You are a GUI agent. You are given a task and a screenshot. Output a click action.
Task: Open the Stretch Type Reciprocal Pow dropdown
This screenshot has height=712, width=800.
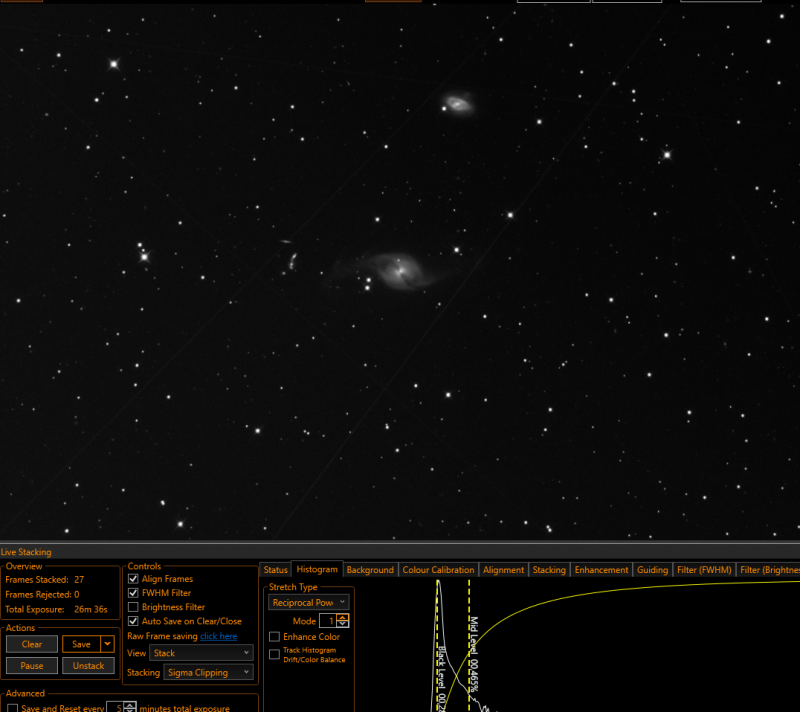pos(309,602)
